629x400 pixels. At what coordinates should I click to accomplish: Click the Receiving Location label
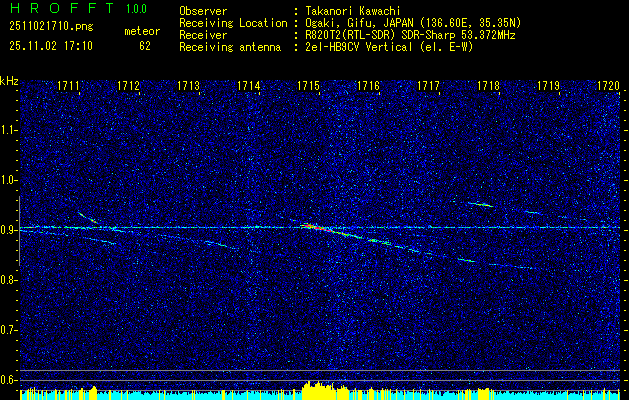233,23
